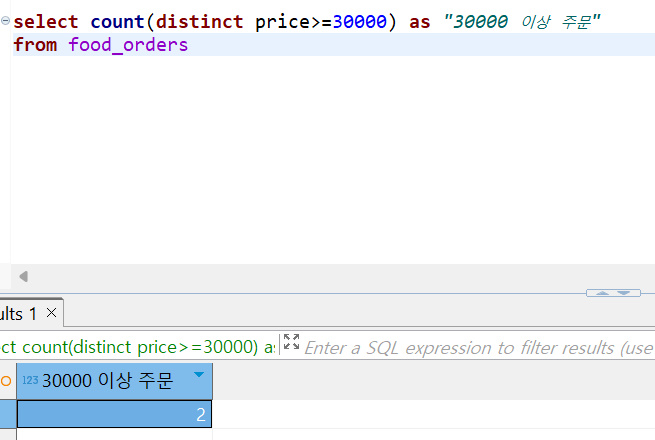Viewport: 655px width, 440px height.
Task: Click the orange circle icon in grid corner
Action: click(x=6, y=381)
